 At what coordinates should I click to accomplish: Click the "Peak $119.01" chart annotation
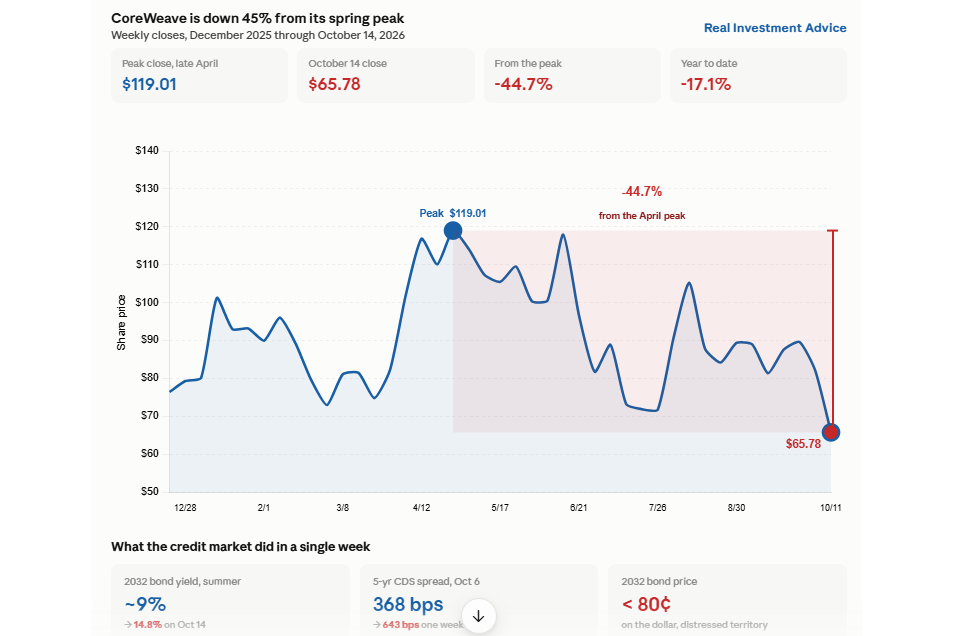453,213
